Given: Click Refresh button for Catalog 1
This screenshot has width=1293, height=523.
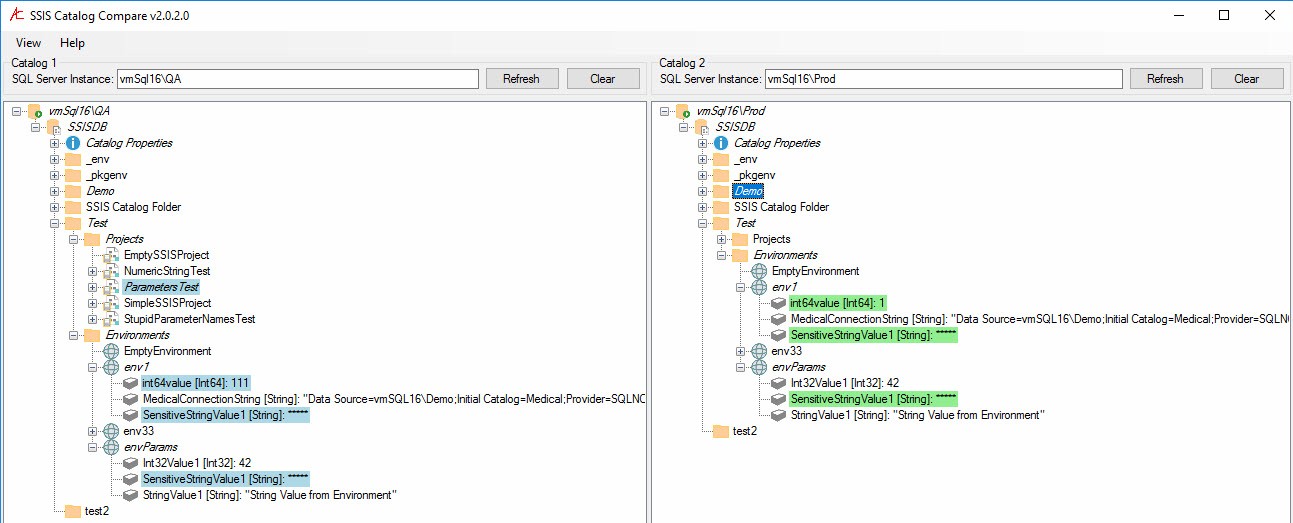Looking at the screenshot, I should pyautogui.click(x=521, y=79).
